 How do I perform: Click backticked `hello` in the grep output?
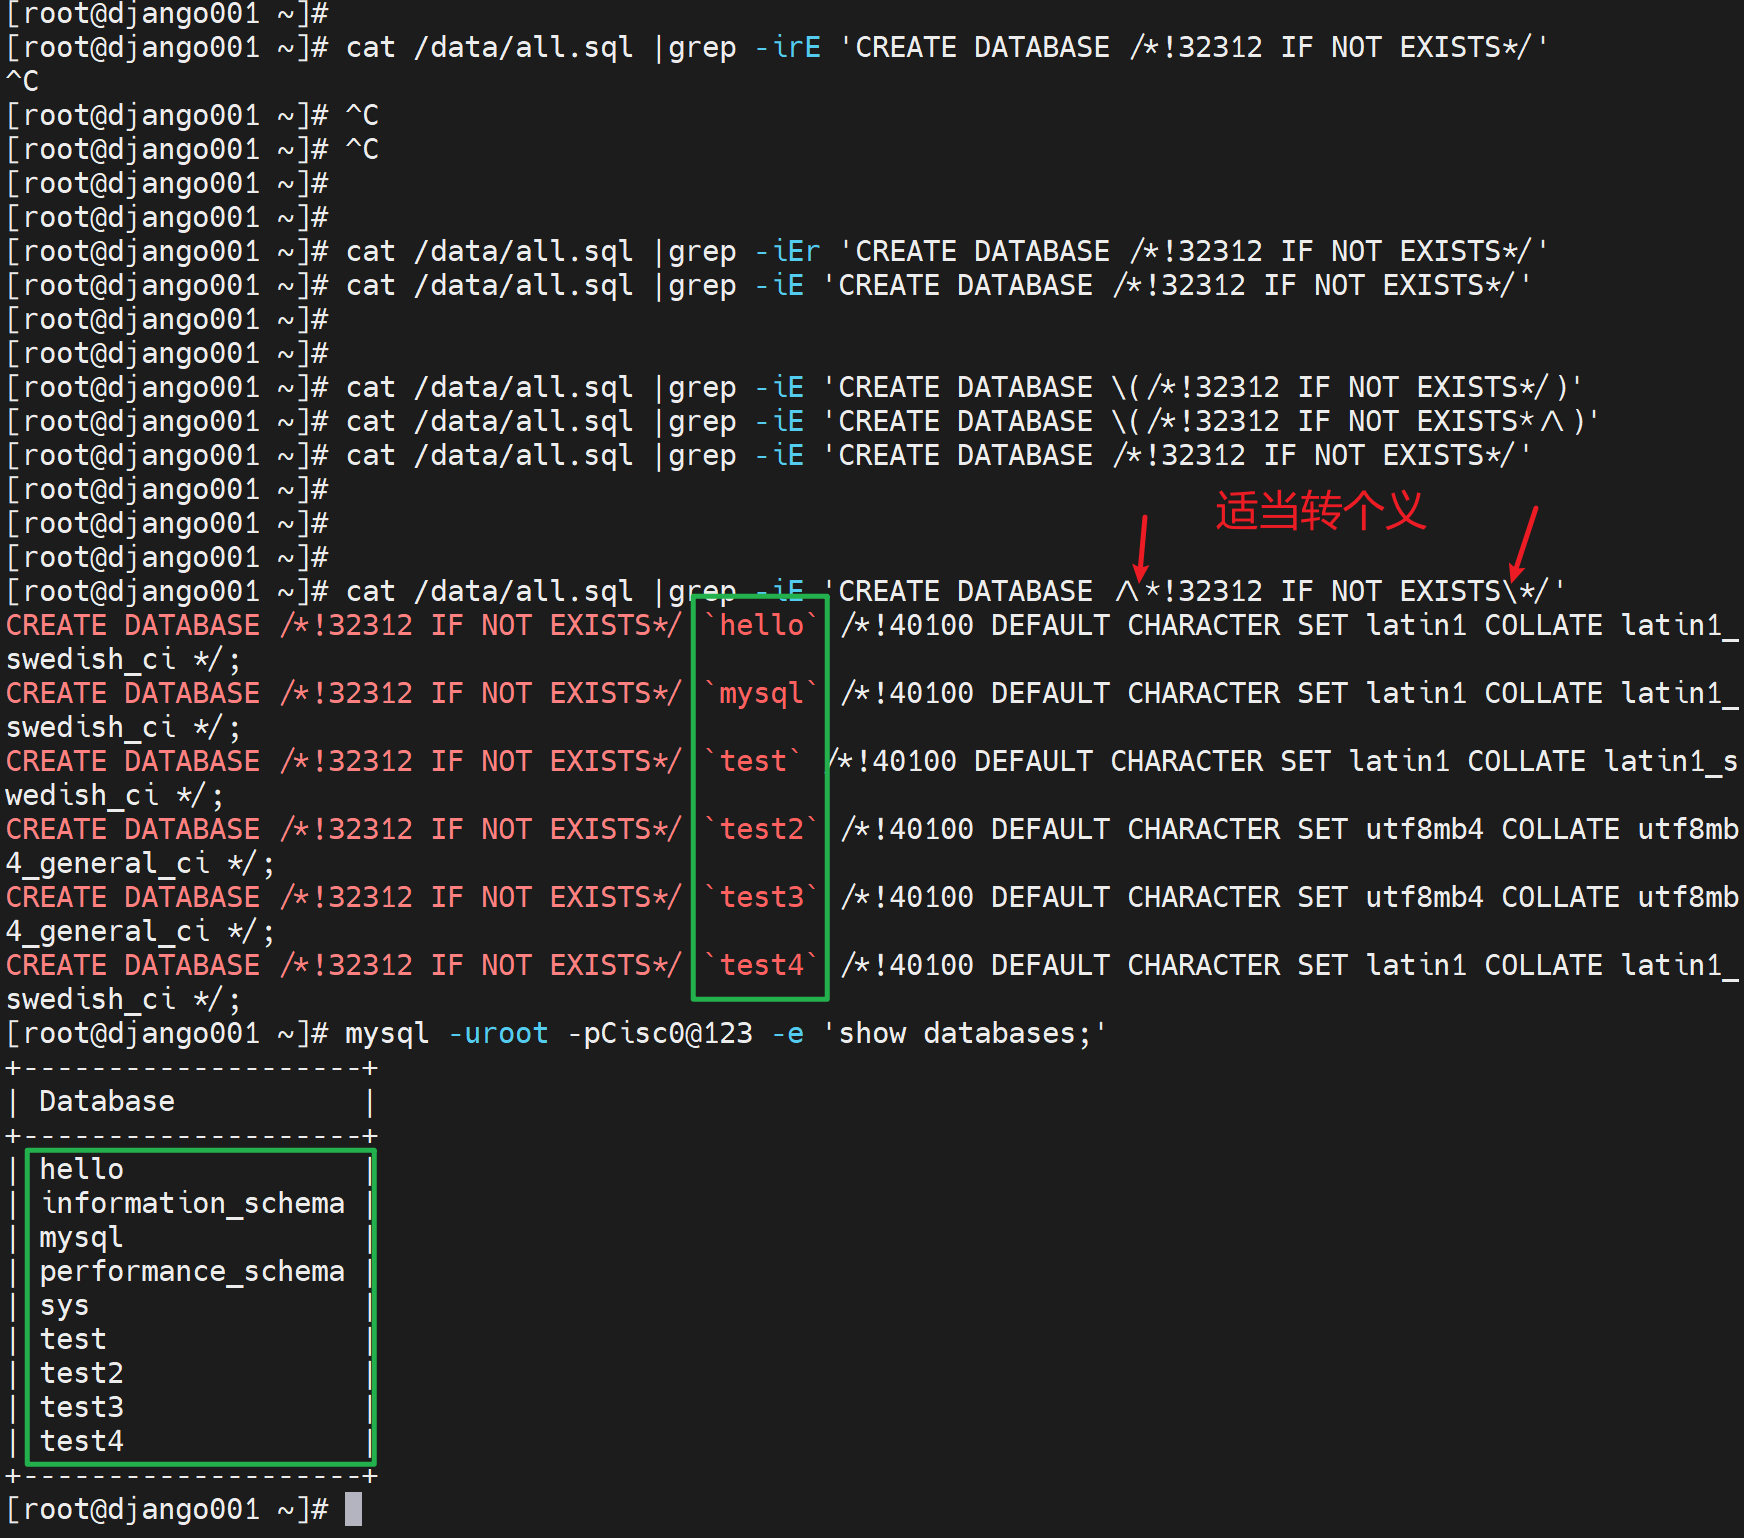(761, 625)
